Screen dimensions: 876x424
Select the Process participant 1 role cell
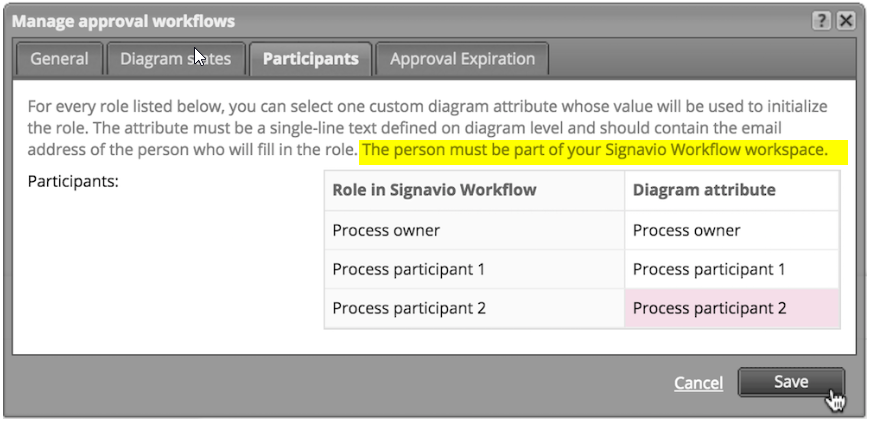[474, 269]
